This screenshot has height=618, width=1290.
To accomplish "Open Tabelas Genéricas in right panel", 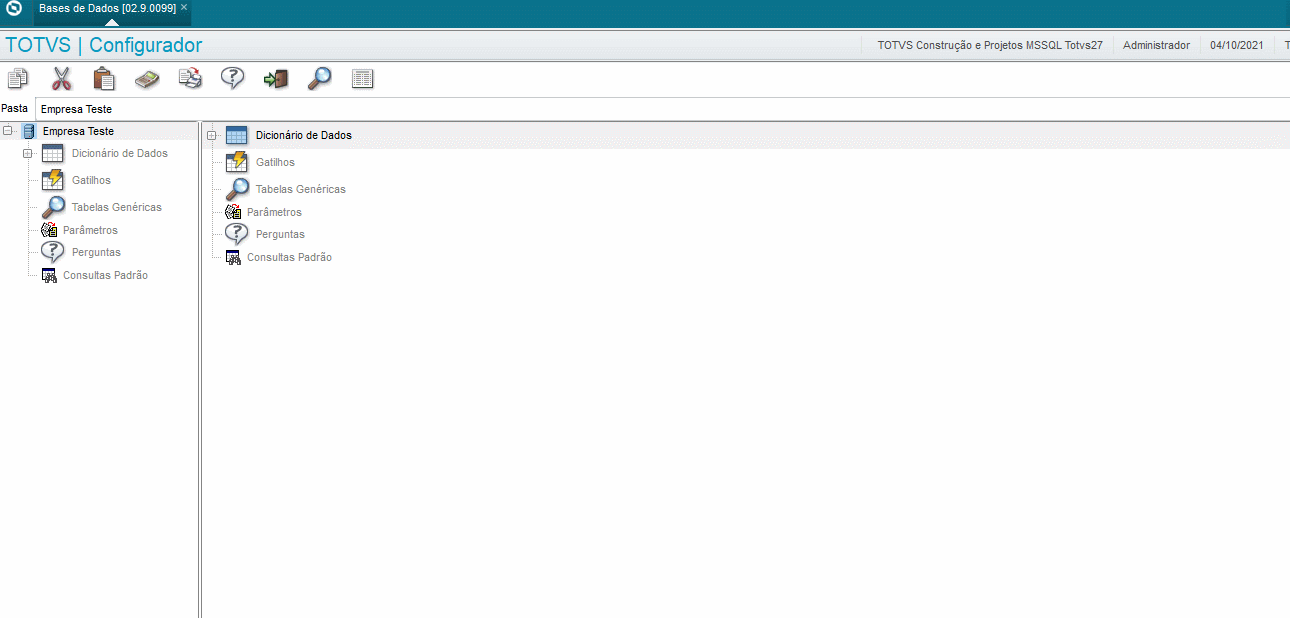I will point(301,189).
